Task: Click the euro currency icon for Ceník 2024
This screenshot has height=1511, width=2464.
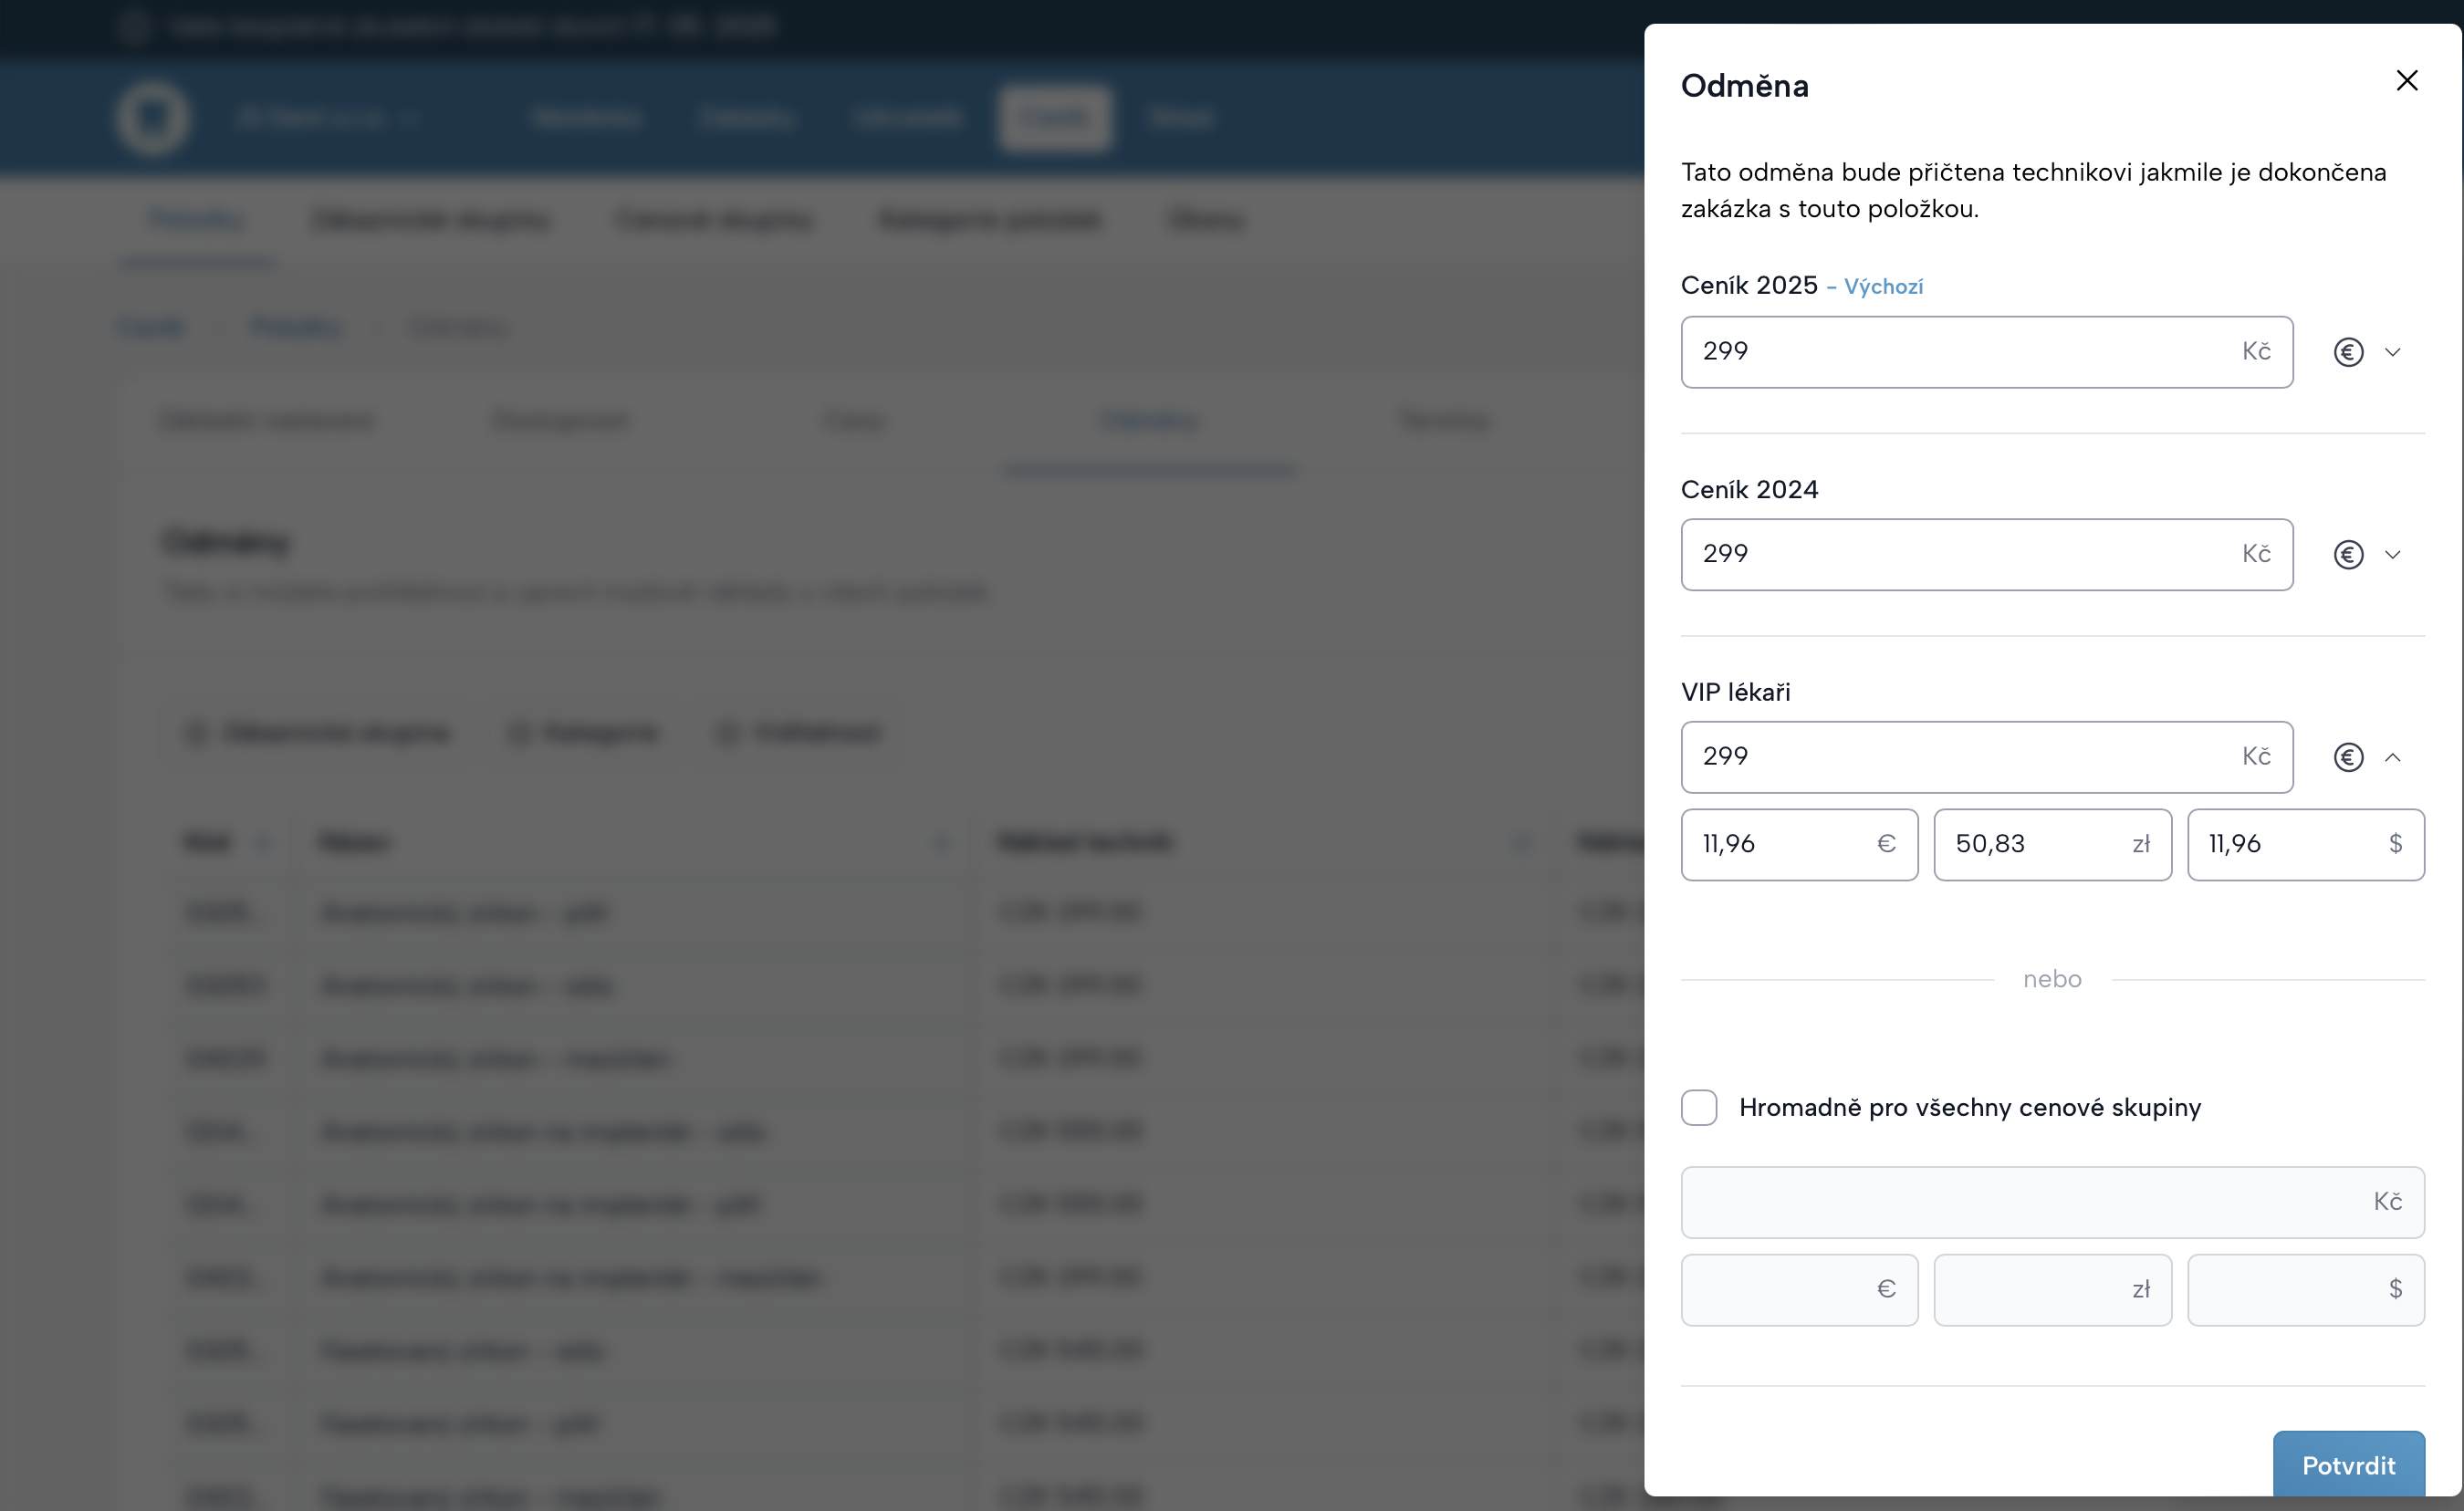Action: pyautogui.click(x=2348, y=554)
